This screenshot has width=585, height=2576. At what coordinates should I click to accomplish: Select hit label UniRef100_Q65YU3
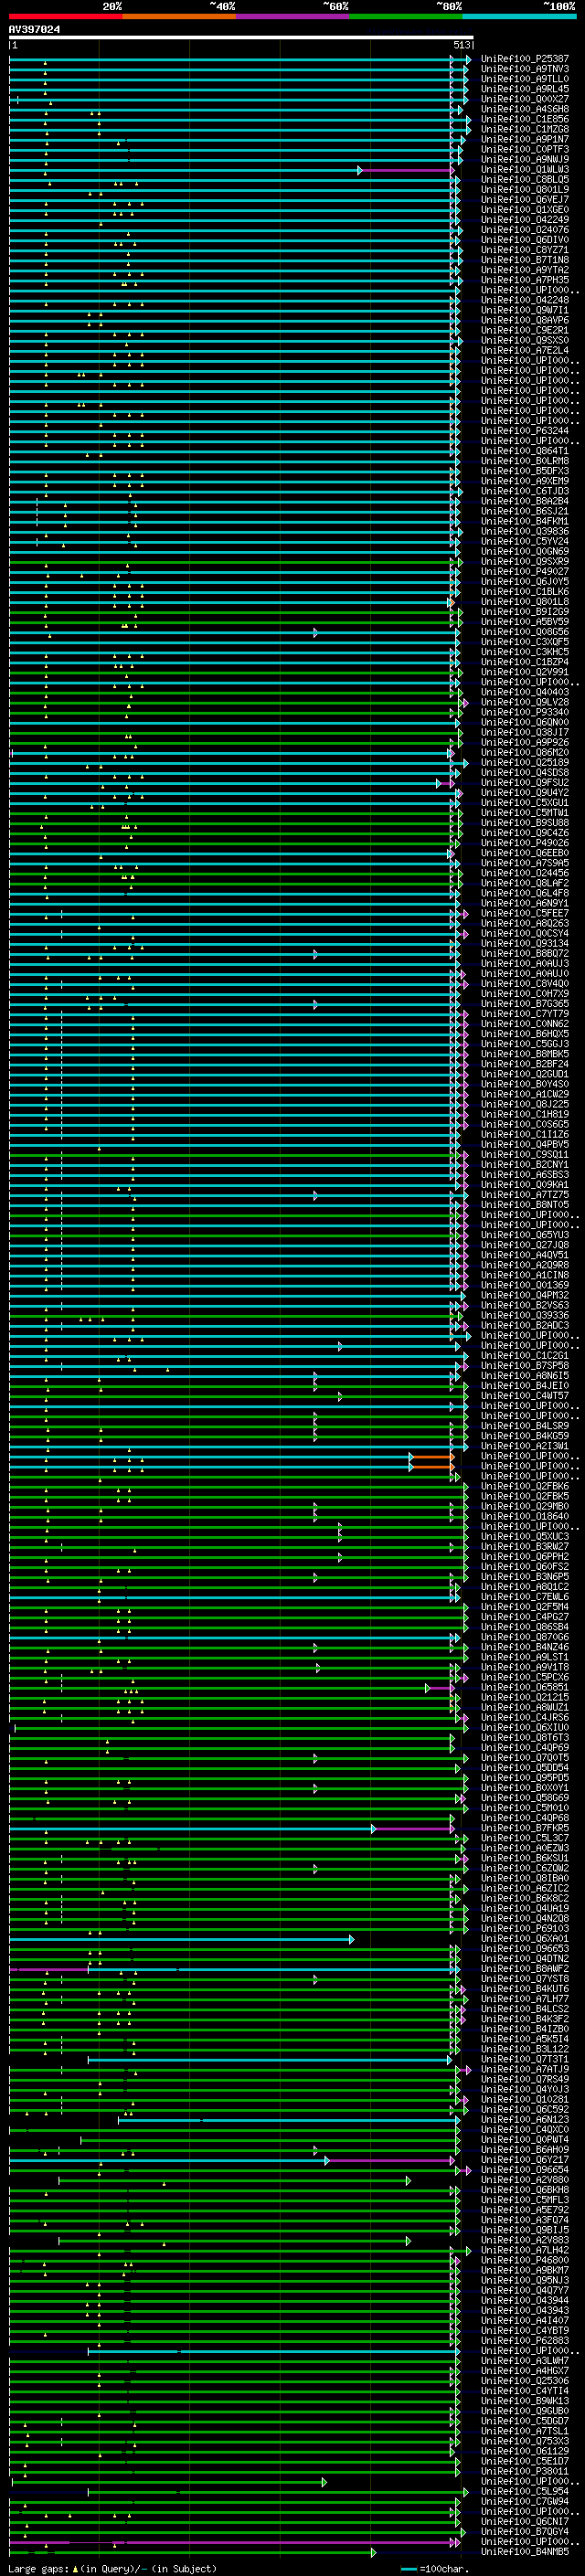pyautogui.click(x=525, y=1235)
